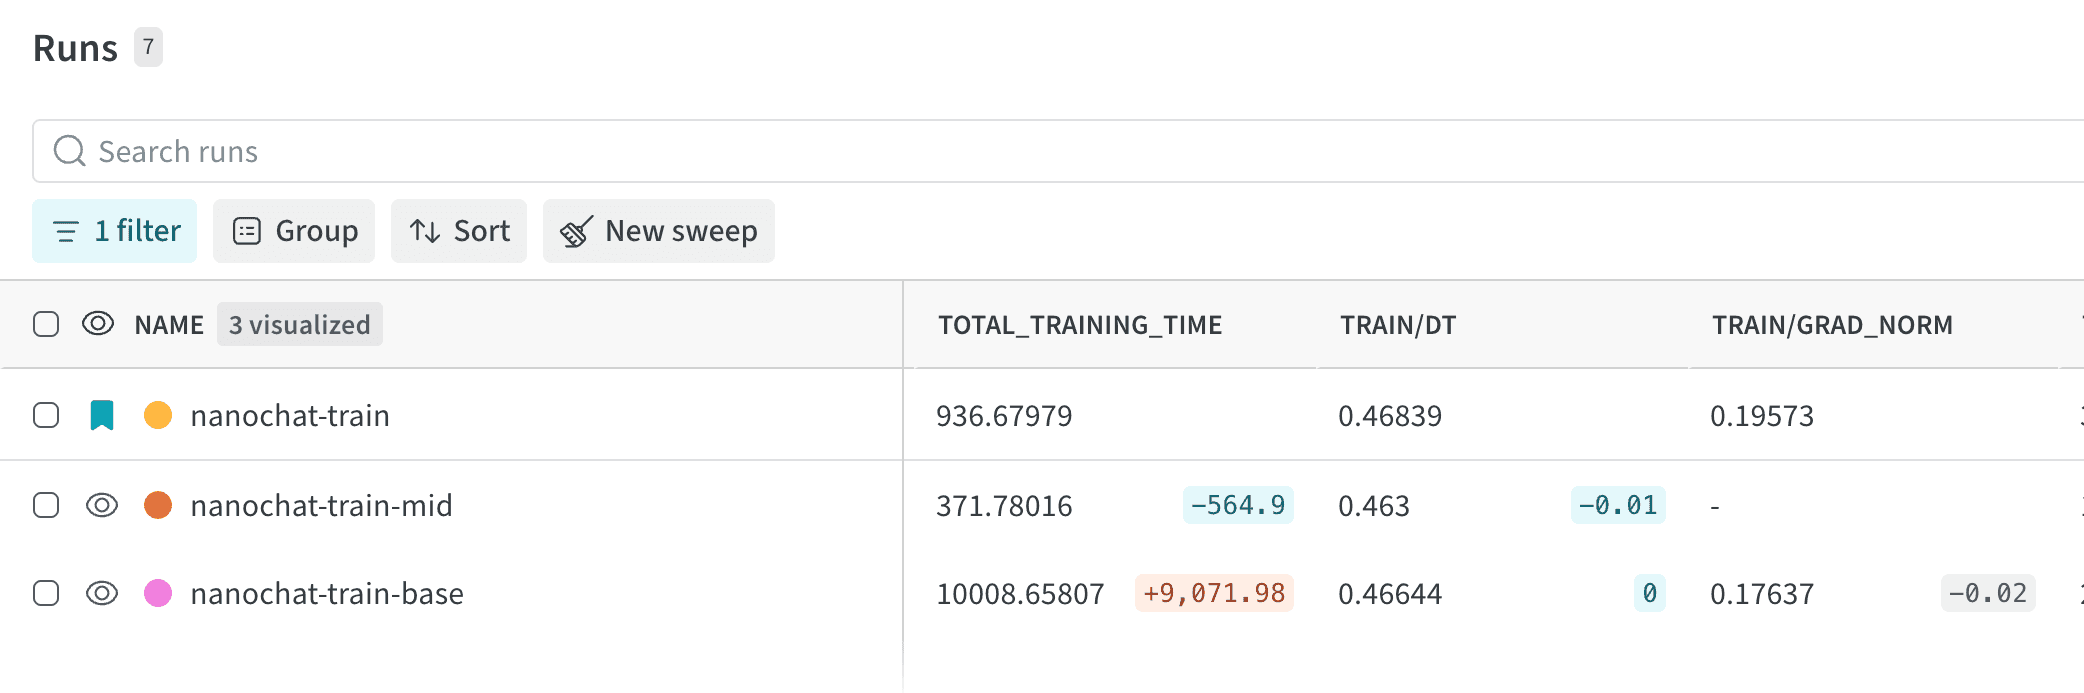Viewport: 2084px width, 693px height.
Task: Click the -0.02 difference badge
Action: (1988, 593)
